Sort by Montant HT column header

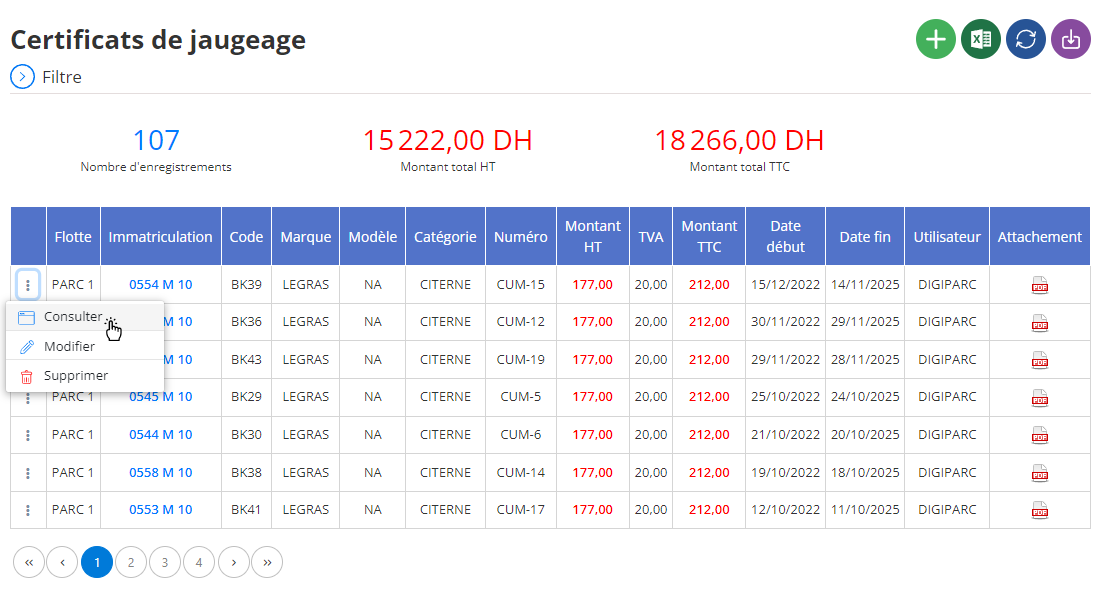pos(593,237)
